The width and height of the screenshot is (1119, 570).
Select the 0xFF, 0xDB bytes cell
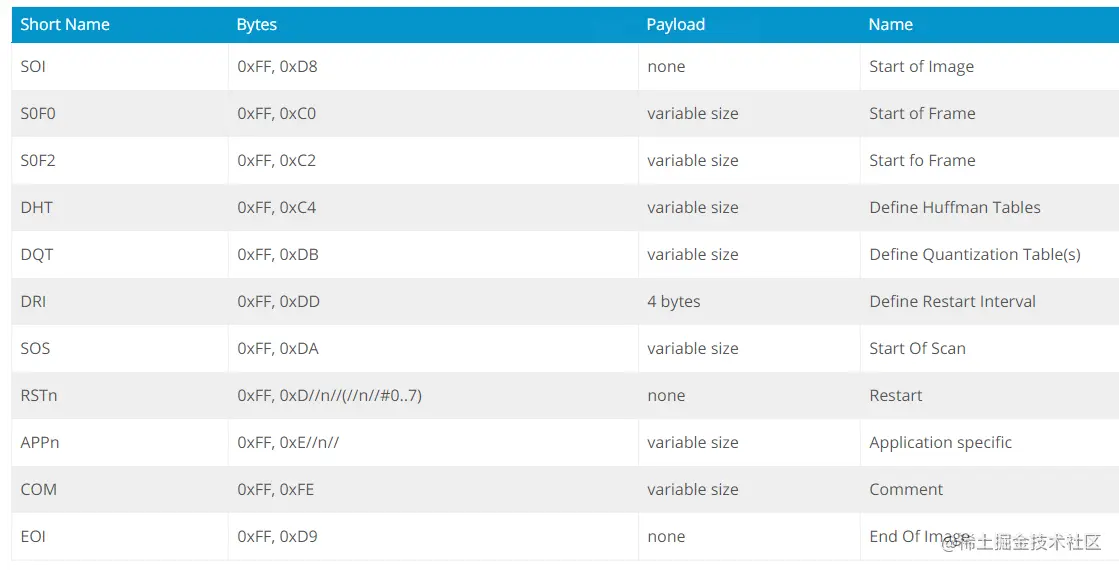433,255
